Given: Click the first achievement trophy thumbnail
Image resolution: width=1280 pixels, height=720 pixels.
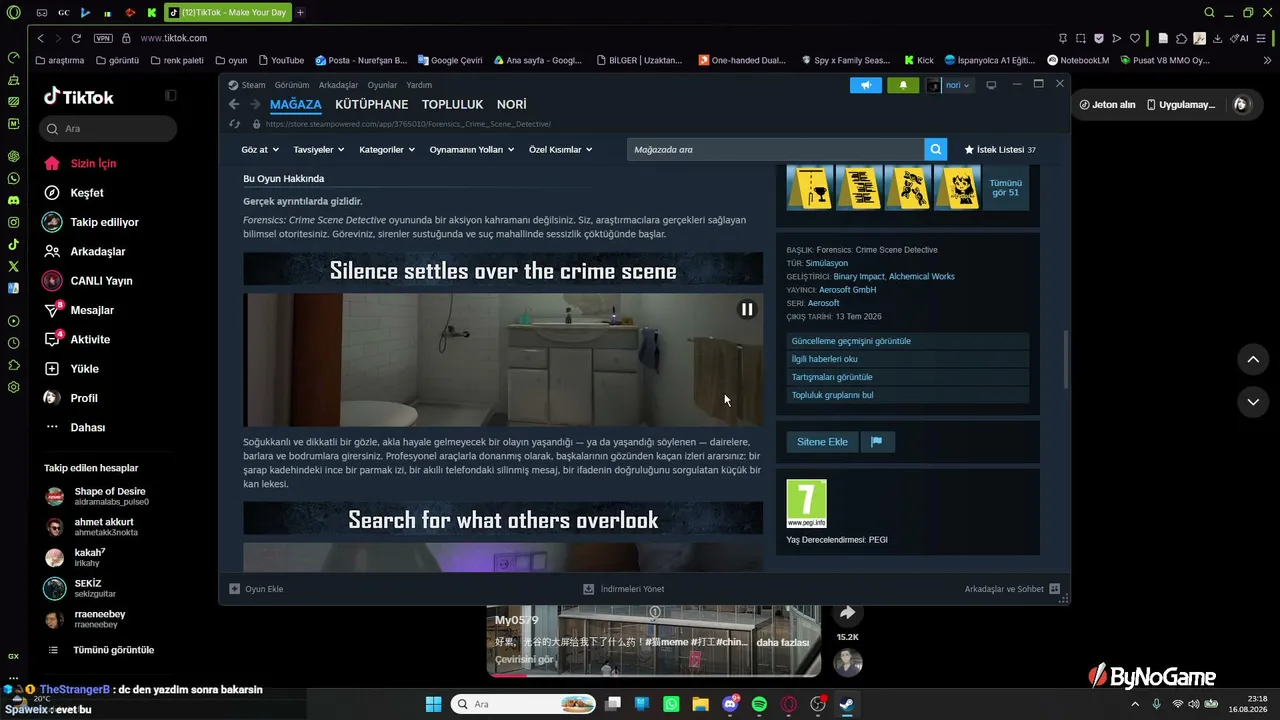Looking at the screenshot, I should [809, 188].
